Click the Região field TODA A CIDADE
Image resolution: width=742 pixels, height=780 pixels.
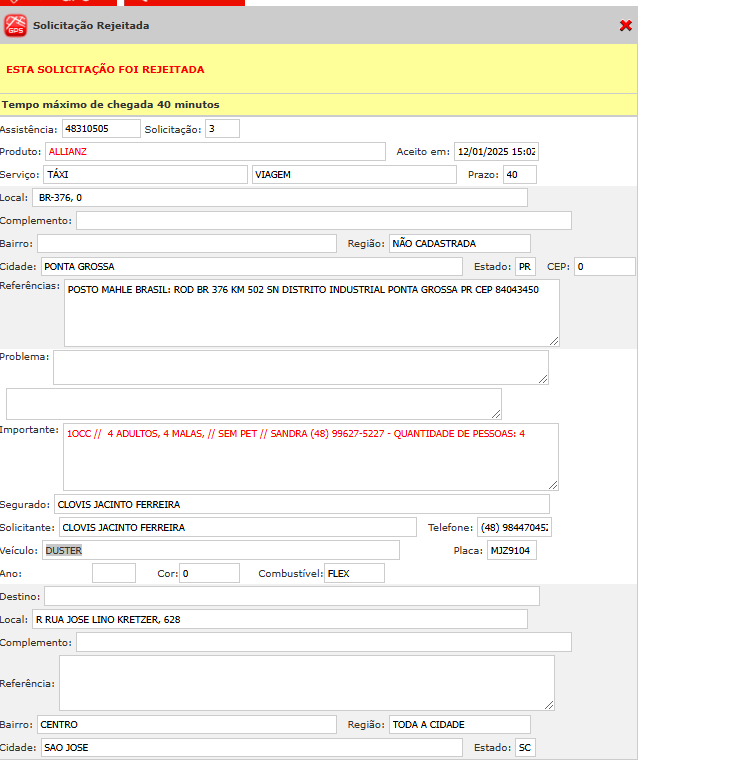[460, 724]
